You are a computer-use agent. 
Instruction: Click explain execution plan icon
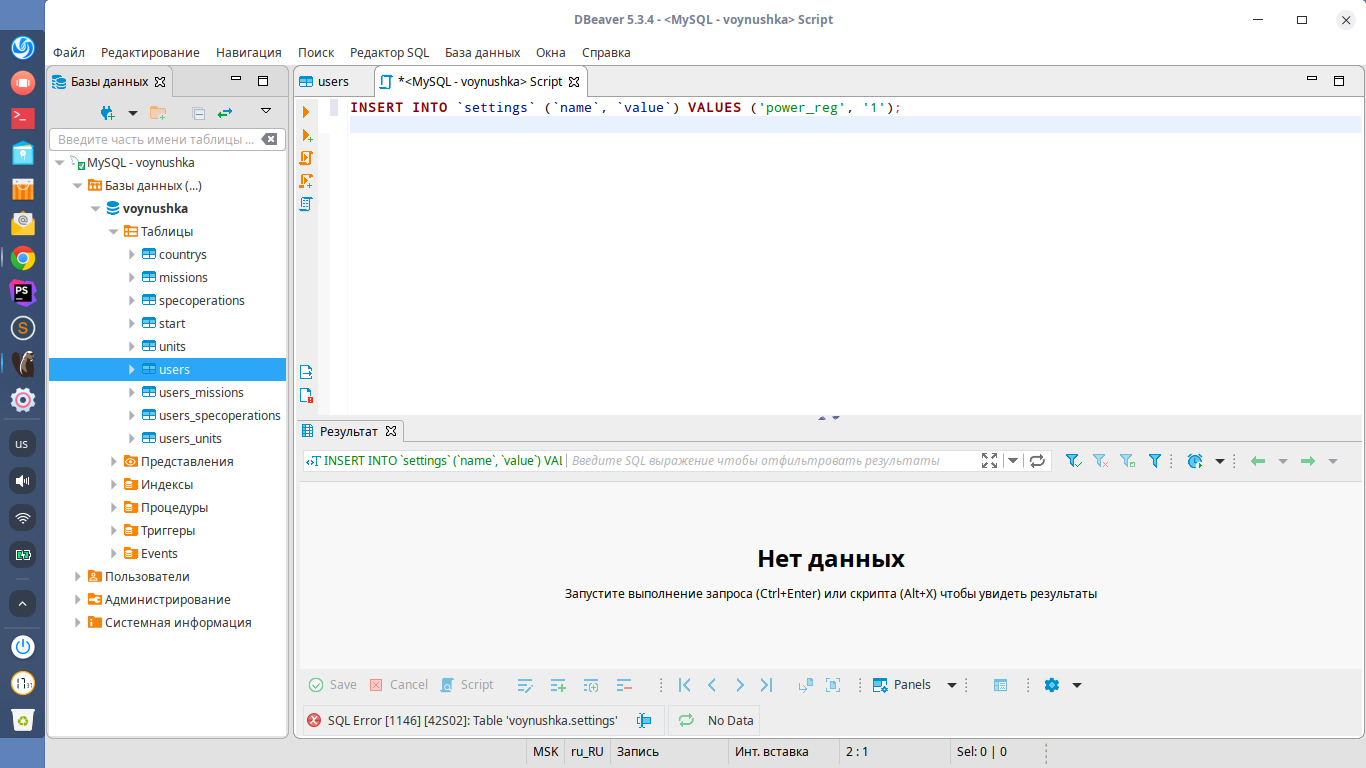click(x=306, y=204)
